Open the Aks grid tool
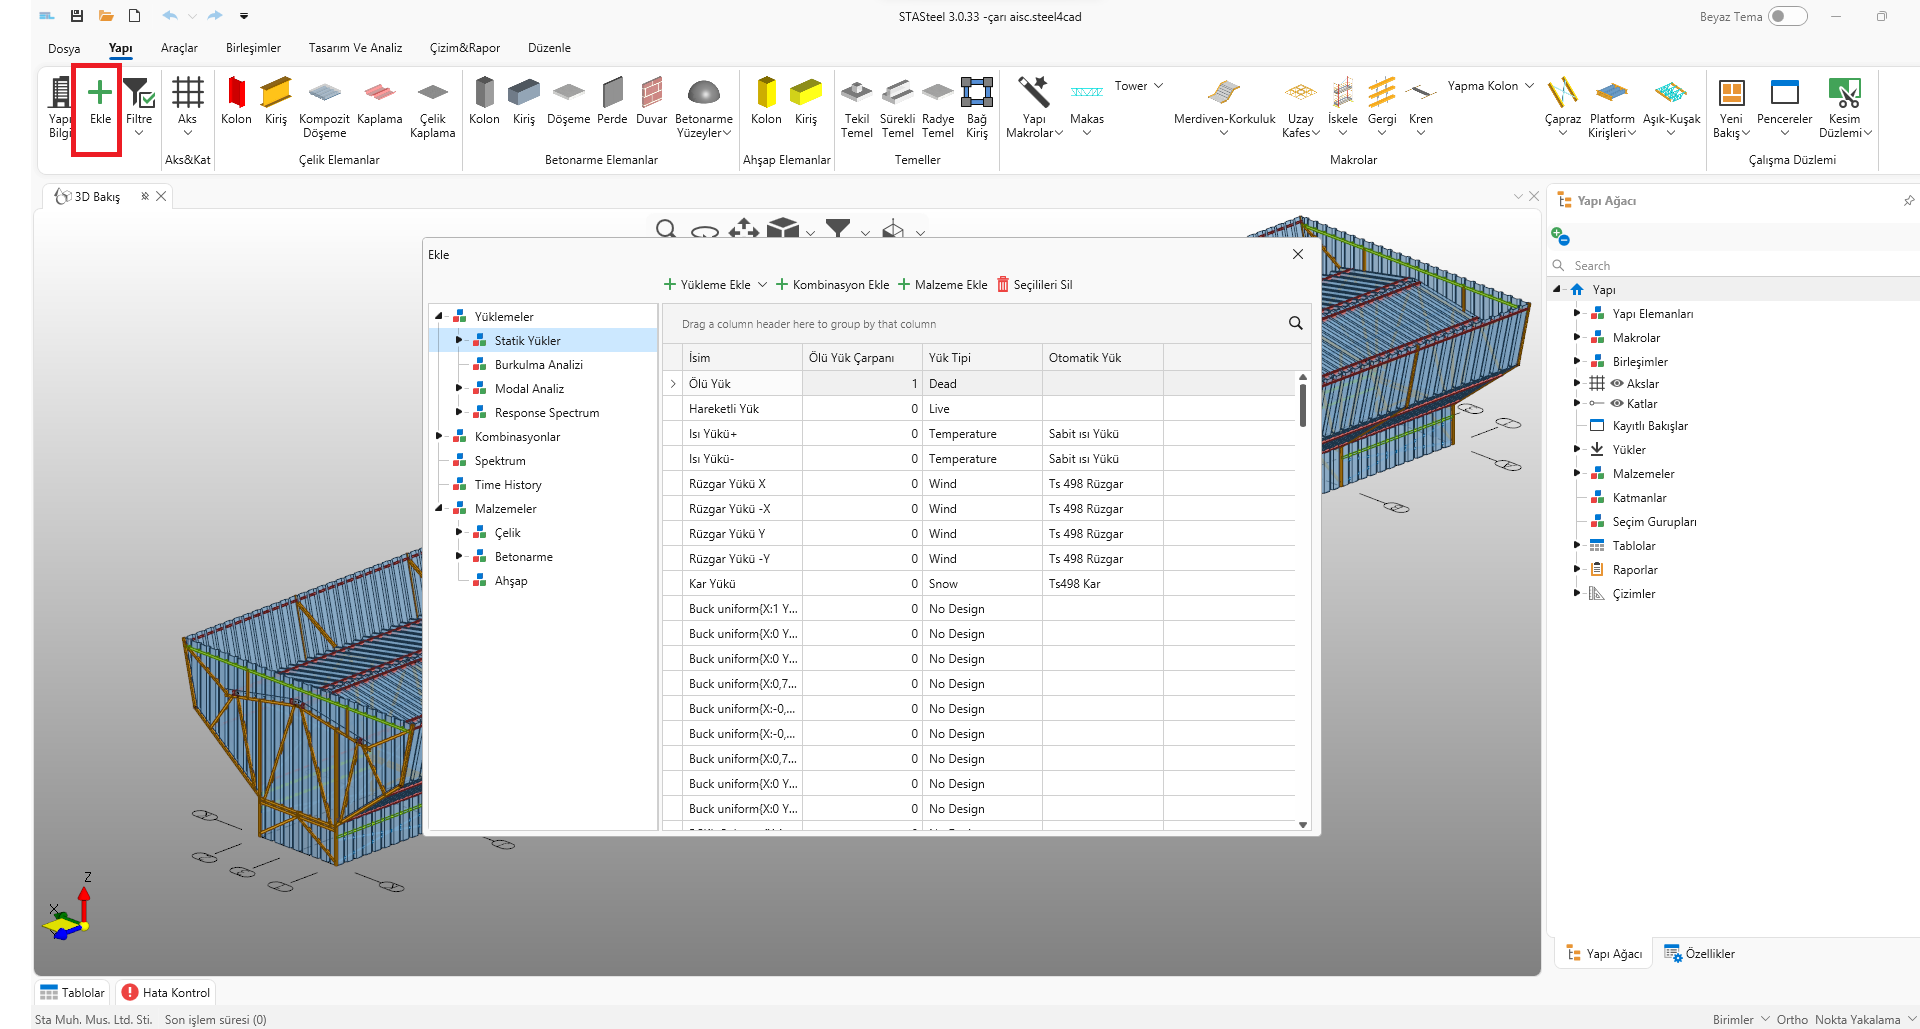The image size is (1920, 1029). [187, 94]
